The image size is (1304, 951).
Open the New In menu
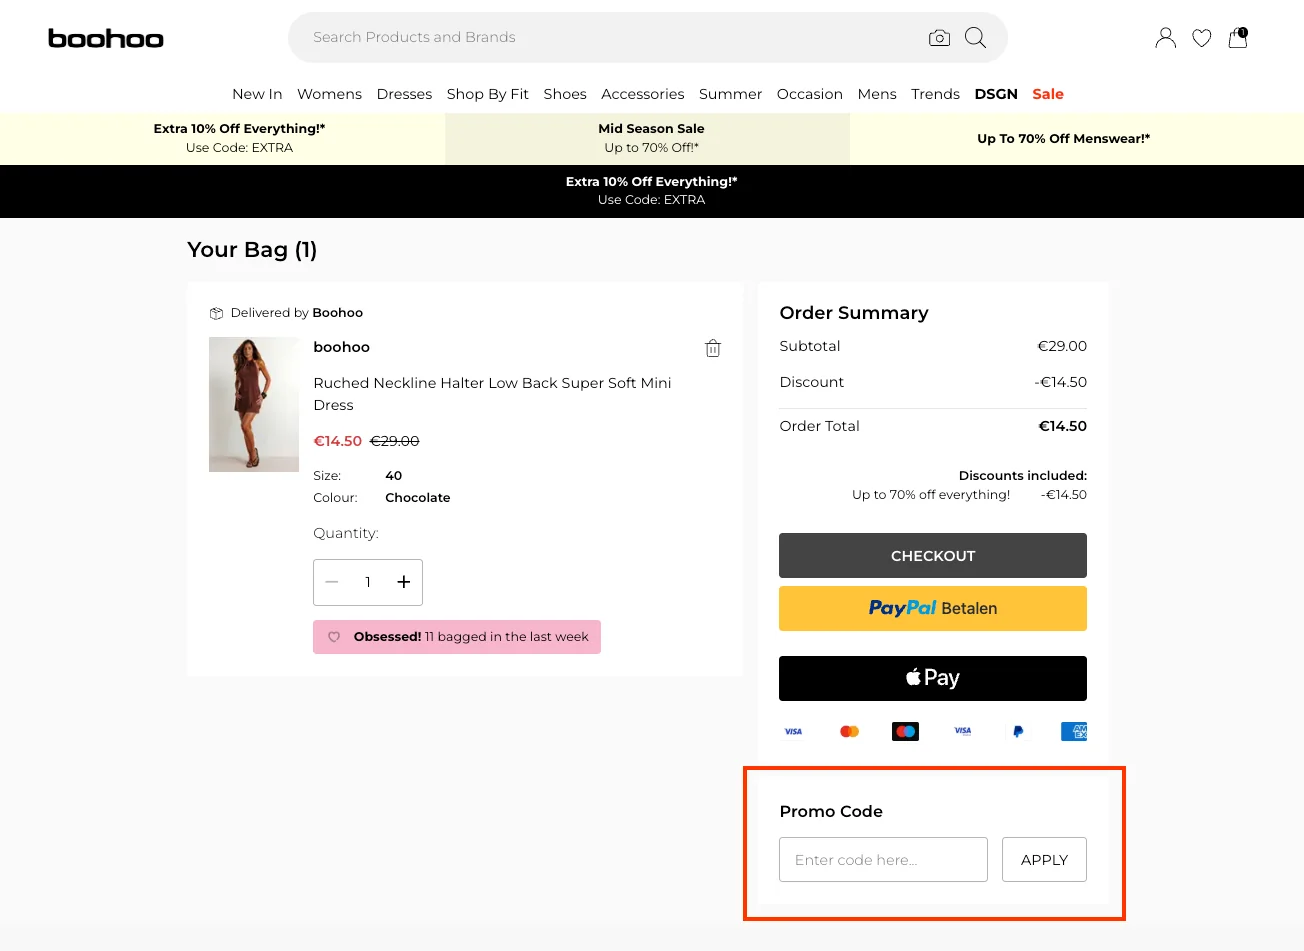pyautogui.click(x=257, y=94)
